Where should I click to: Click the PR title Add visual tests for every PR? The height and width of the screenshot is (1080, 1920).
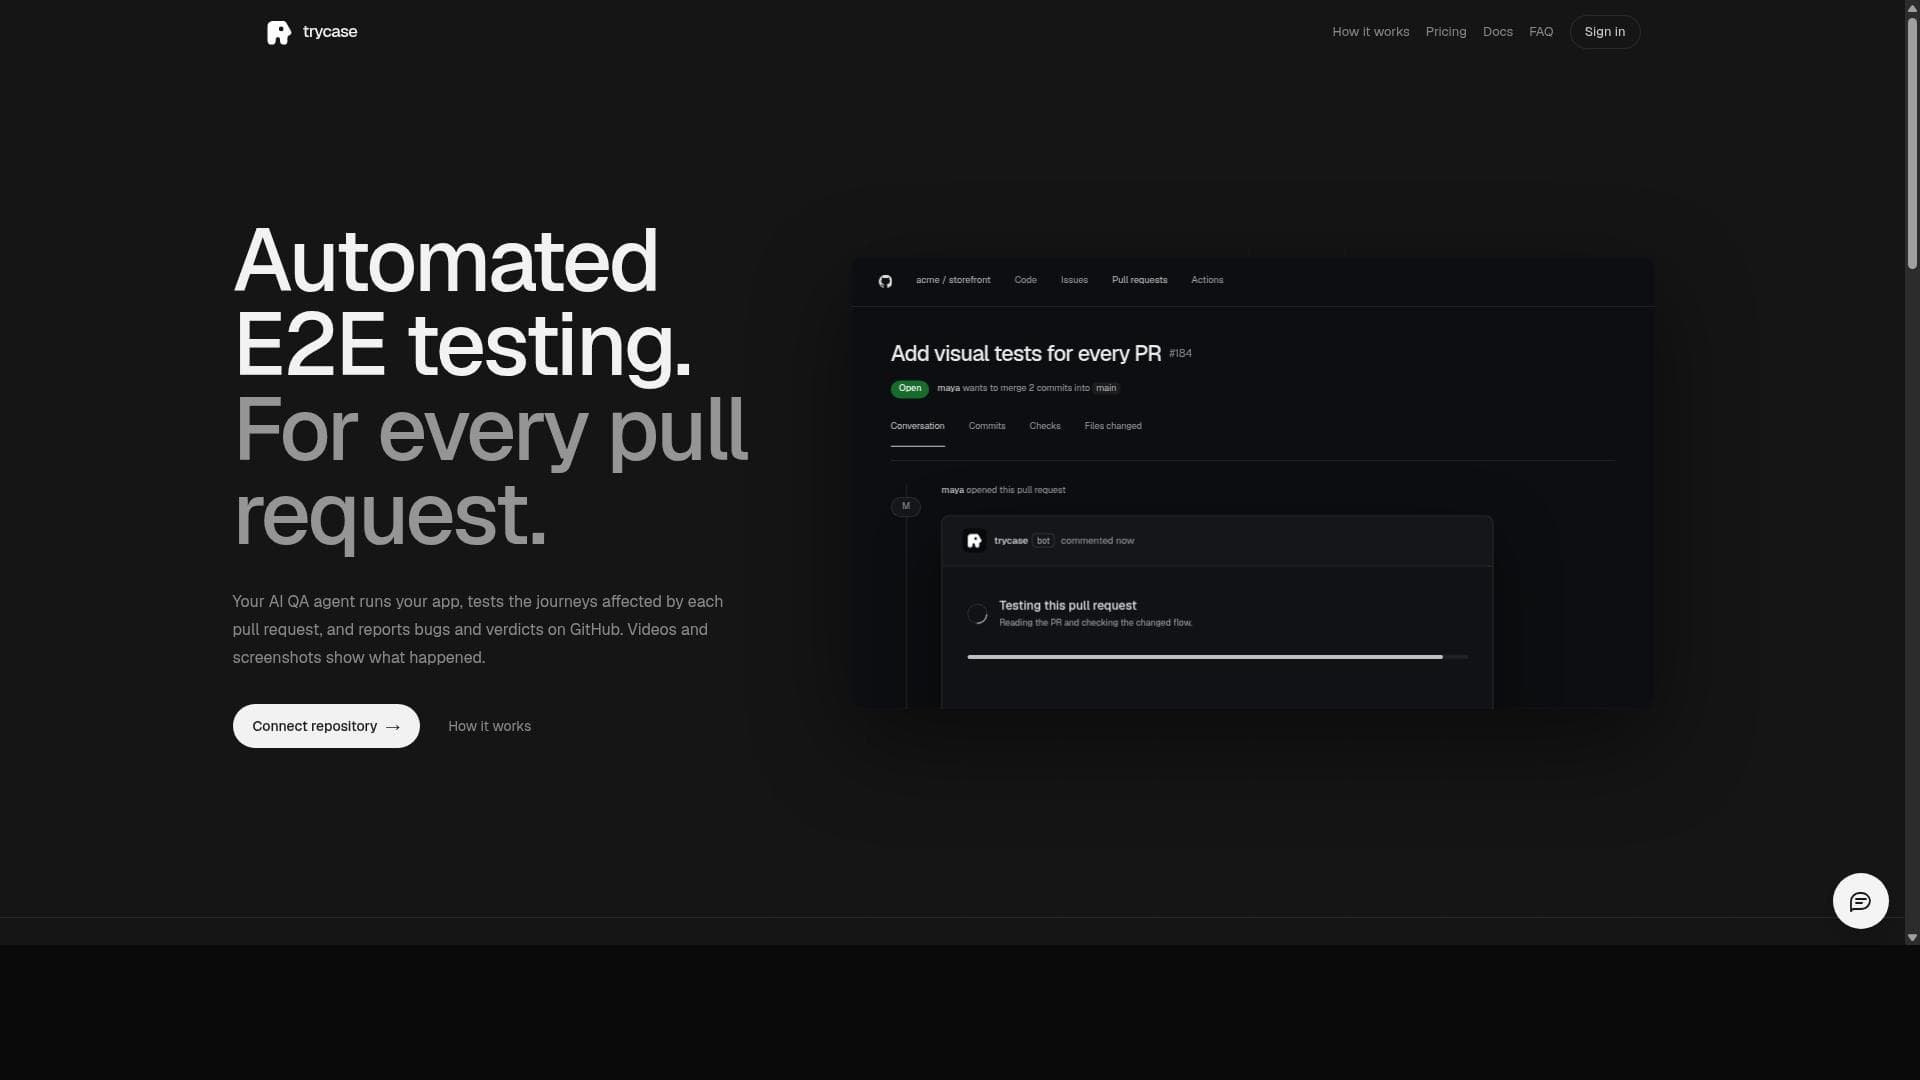pos(1026,354)
